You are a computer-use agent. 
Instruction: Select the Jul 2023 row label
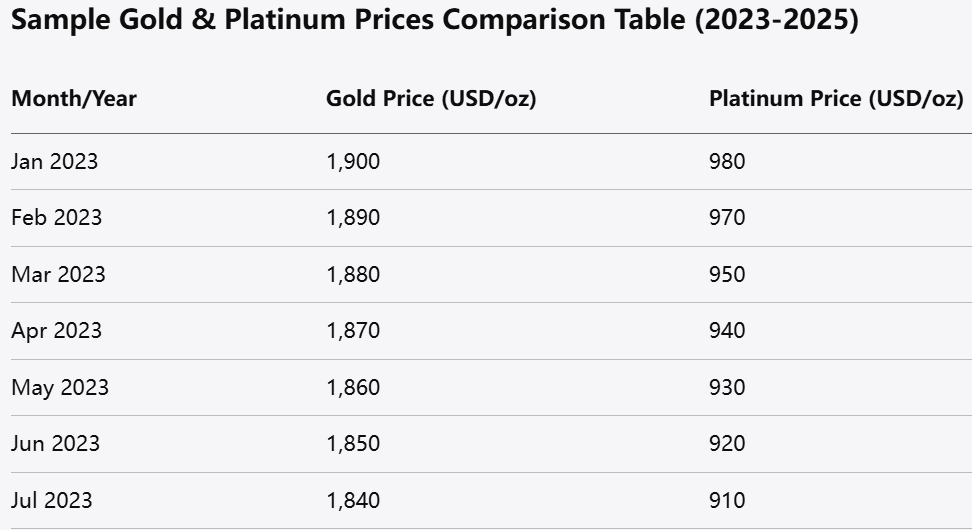tap(52, 500)
